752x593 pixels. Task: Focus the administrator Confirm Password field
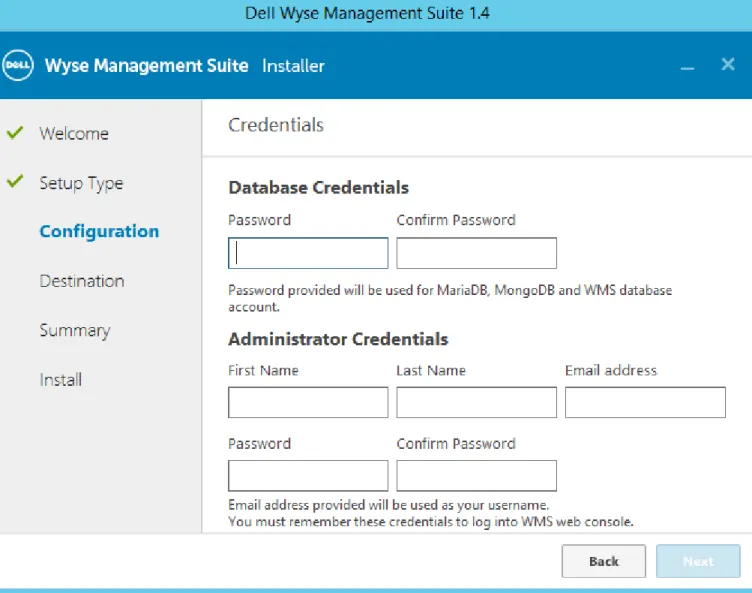(x=477, y=475)
